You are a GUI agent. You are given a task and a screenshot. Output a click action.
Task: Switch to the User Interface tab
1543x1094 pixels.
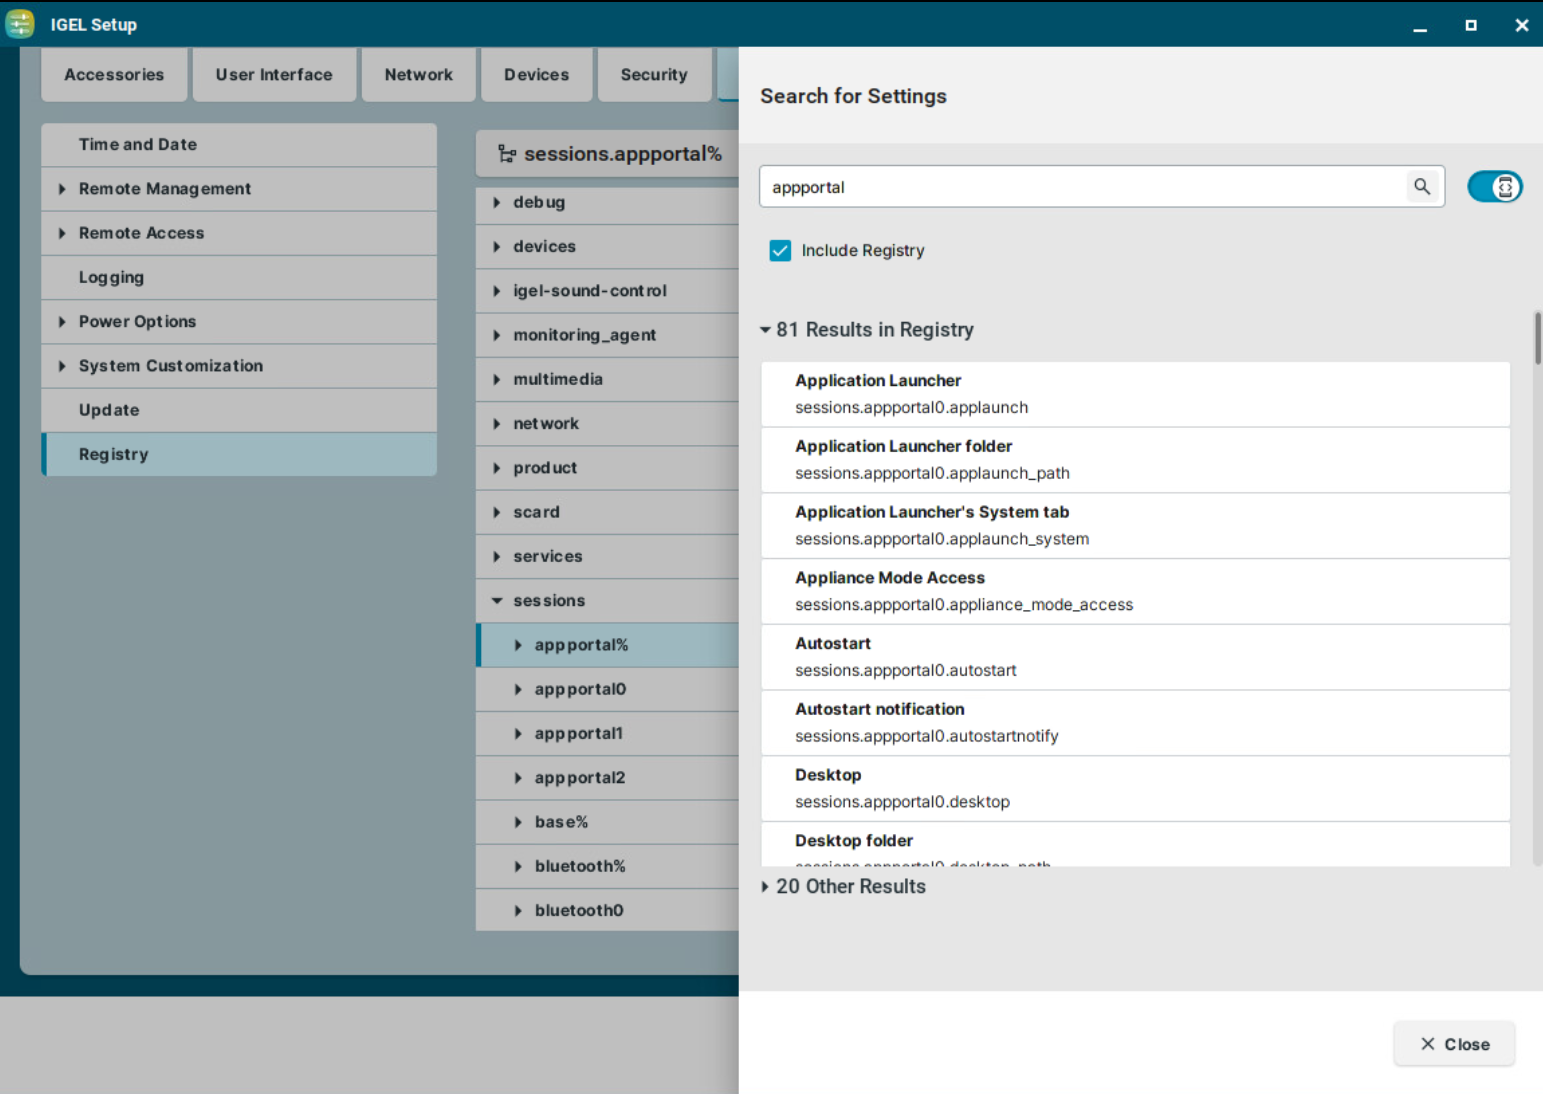click(x=274, y=75)
